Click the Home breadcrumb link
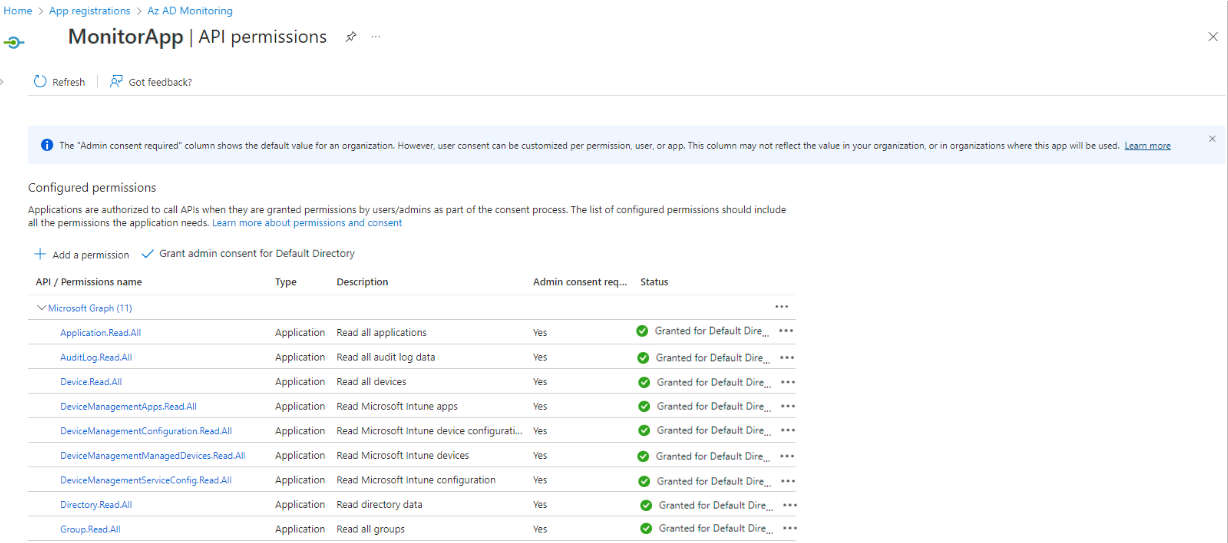This screenshot has height=543, width=1228. [x=18, y=11]
